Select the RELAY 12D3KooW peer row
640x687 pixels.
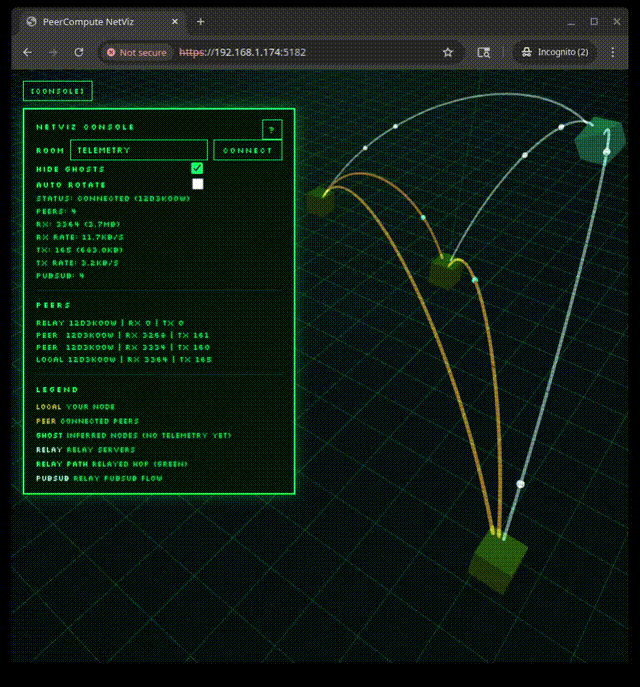tap(110, 323)
